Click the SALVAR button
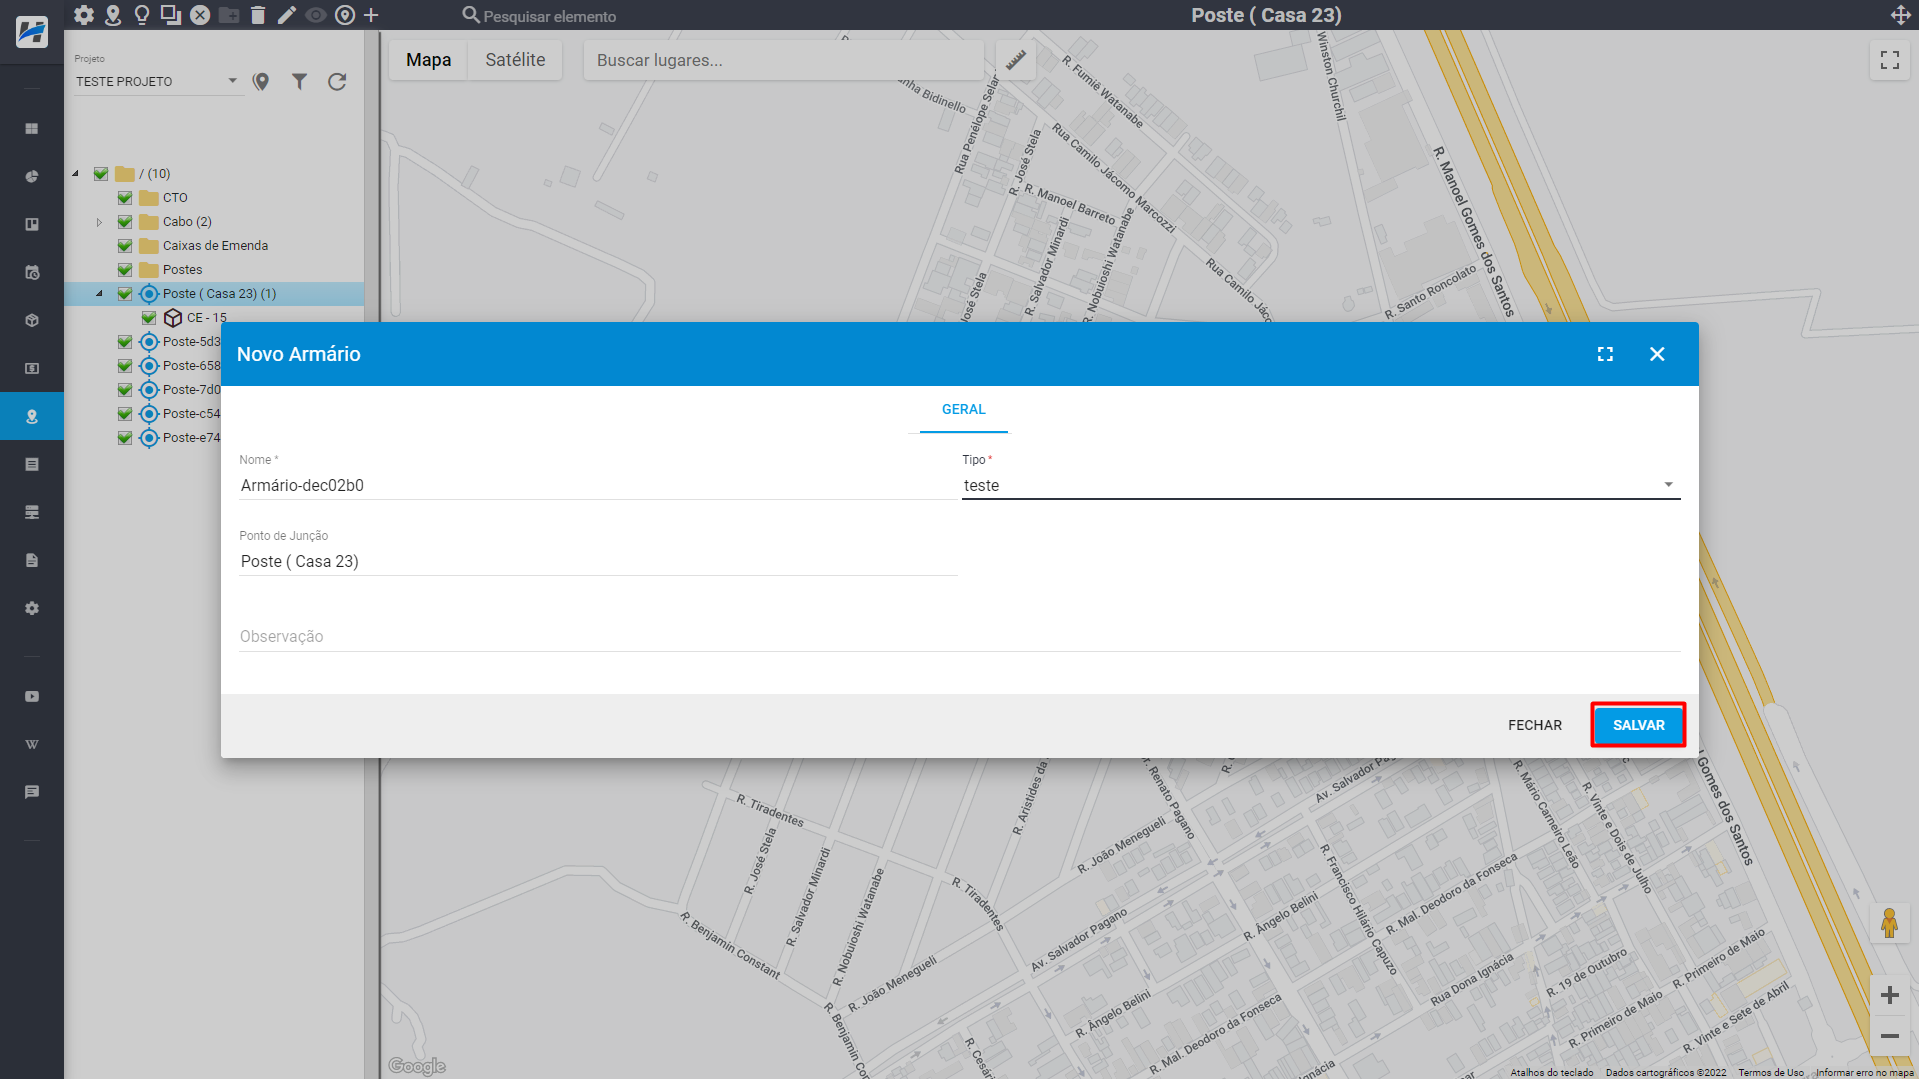 pos(1638,725)
